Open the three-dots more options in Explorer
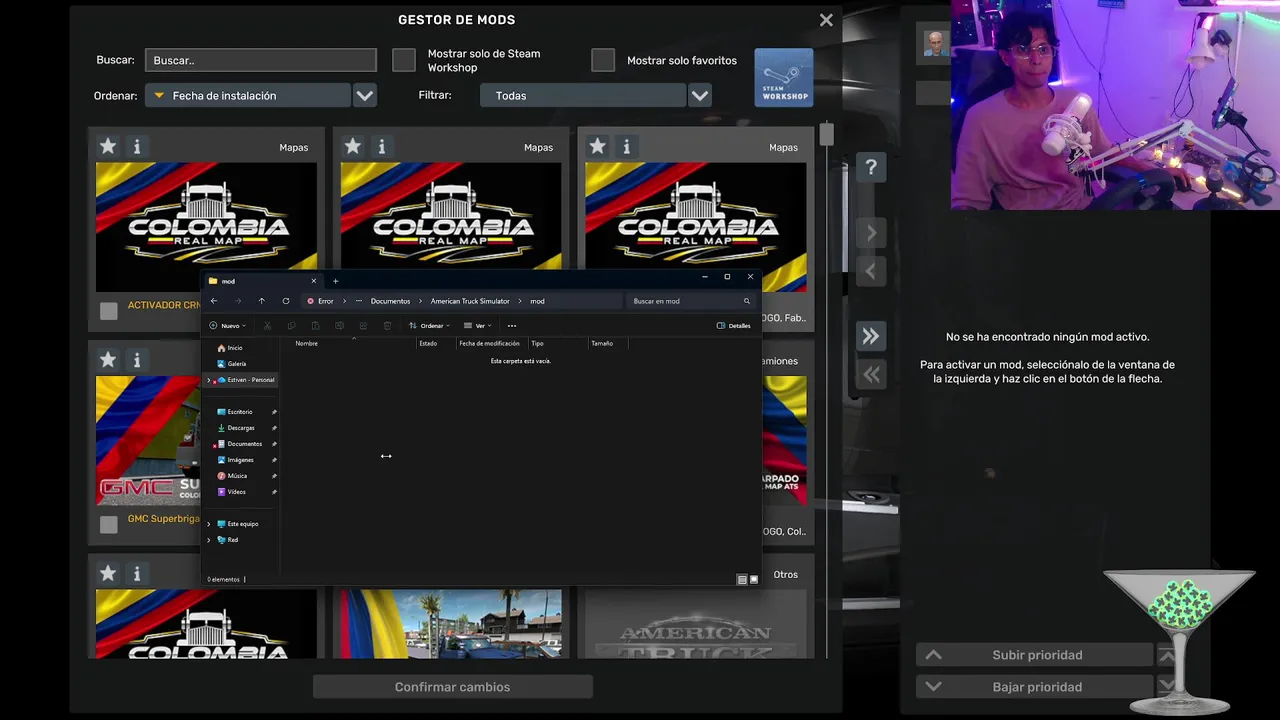 click(511, 325)
